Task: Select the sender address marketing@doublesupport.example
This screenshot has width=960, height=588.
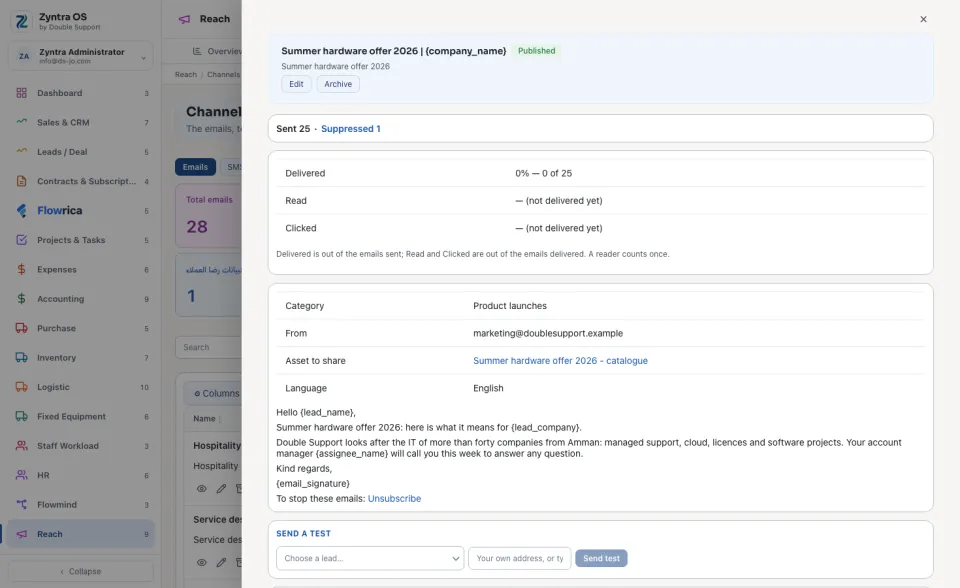Action: coord(548,333)
